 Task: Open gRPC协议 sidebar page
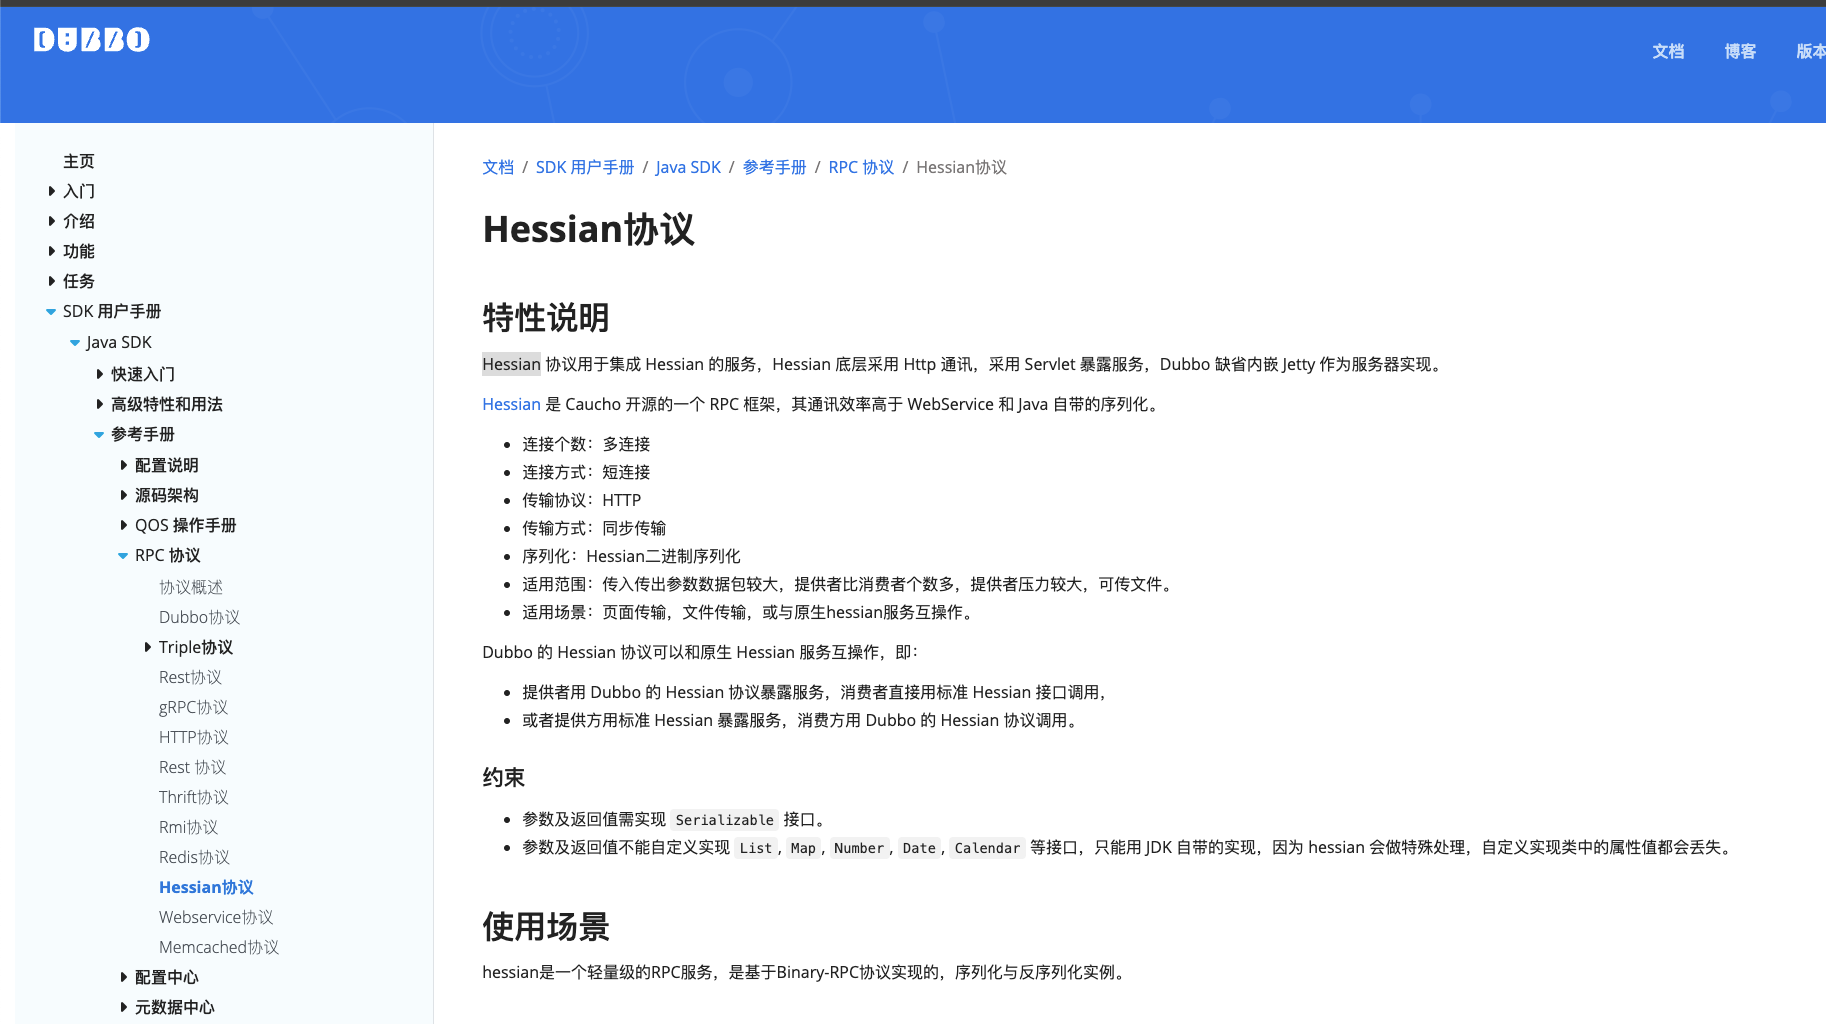(x=193, y=707)
